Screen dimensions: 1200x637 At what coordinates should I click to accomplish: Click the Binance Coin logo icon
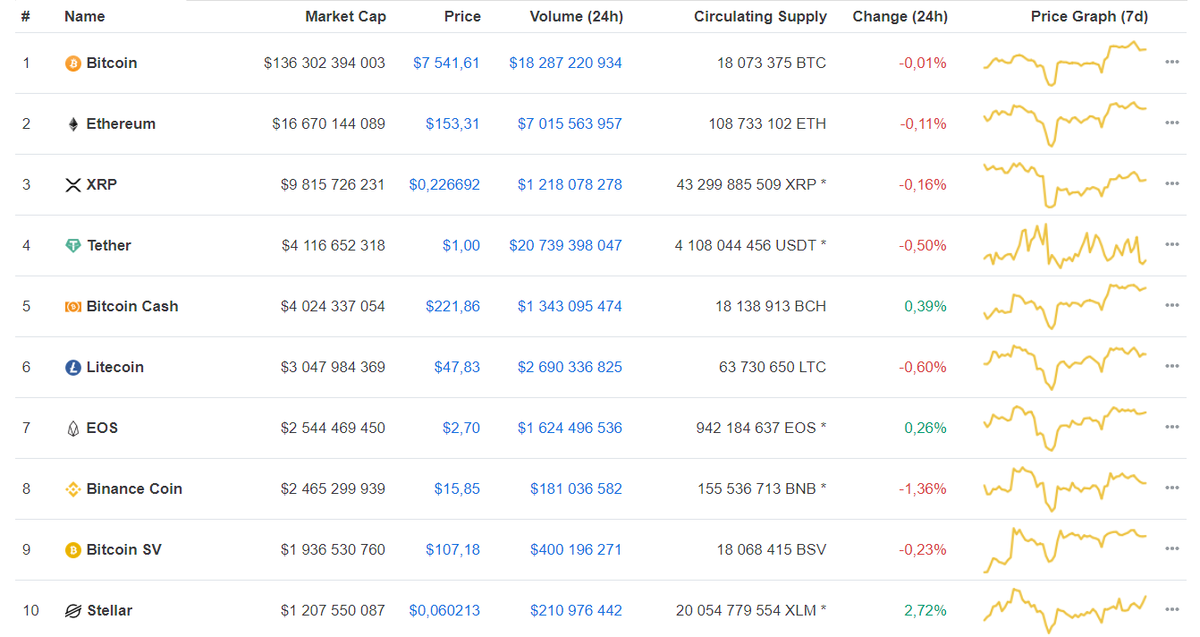72,489
